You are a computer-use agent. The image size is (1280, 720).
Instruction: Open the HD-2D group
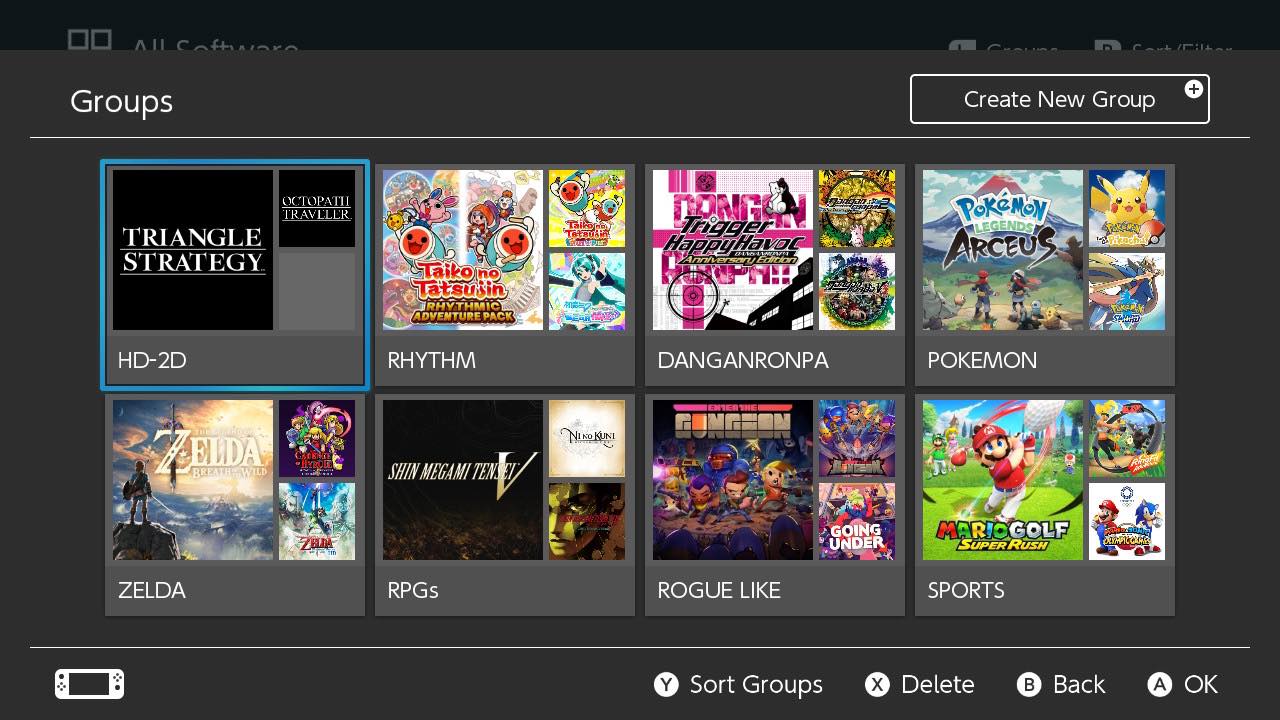click(x=235, y=360)
